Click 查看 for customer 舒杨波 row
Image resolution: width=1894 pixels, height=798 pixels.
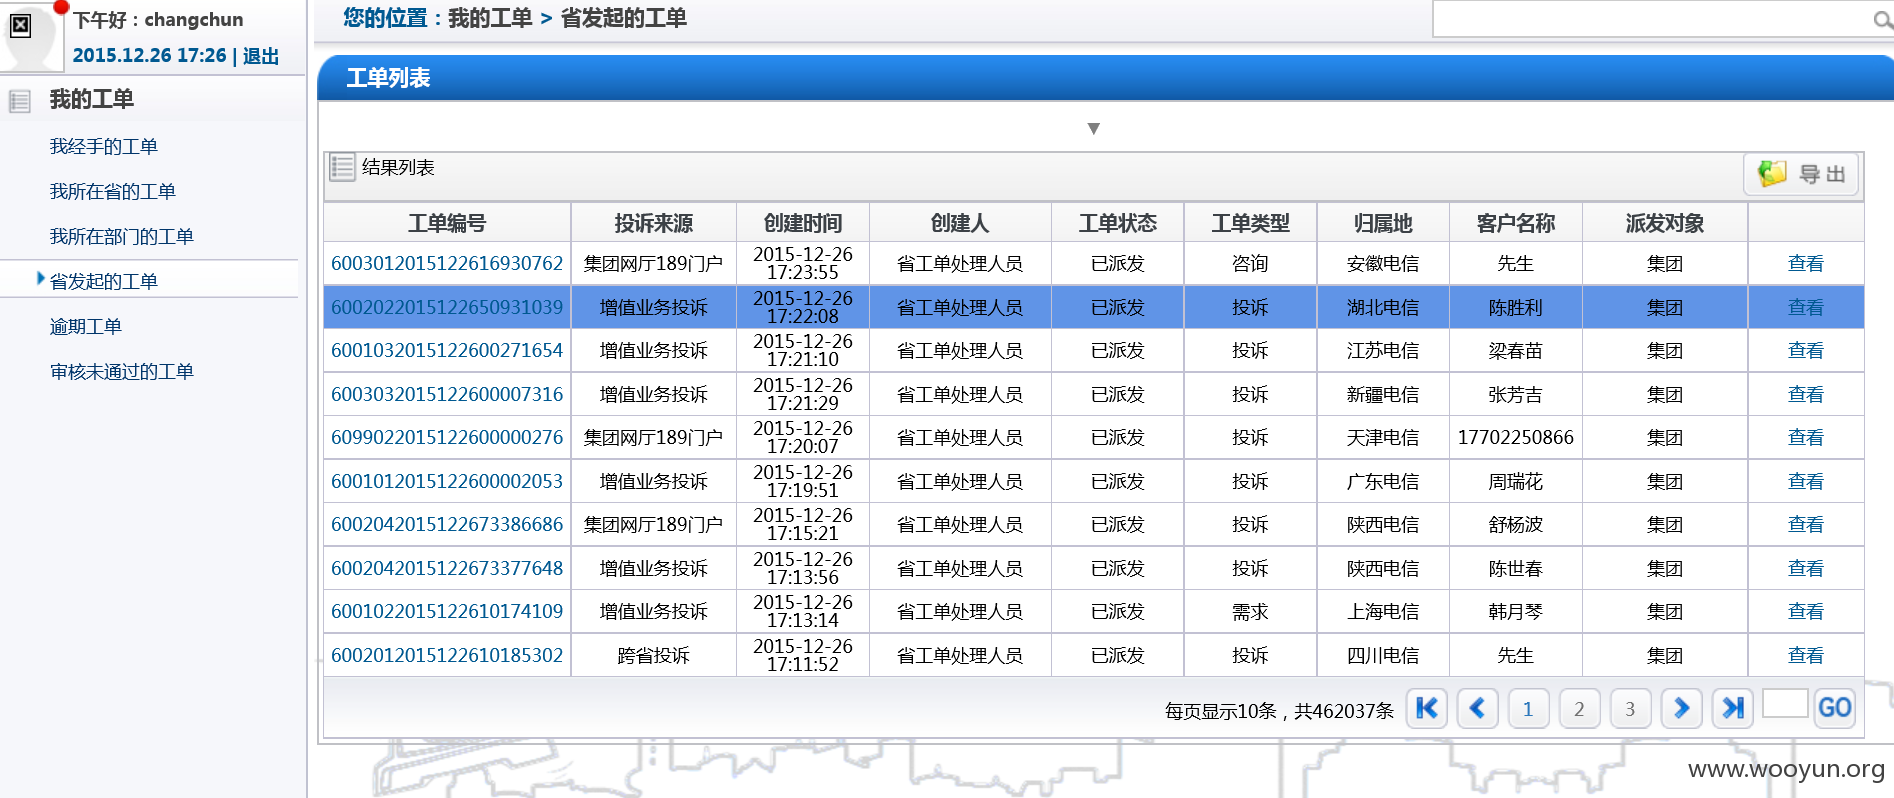pos(1805,524)
